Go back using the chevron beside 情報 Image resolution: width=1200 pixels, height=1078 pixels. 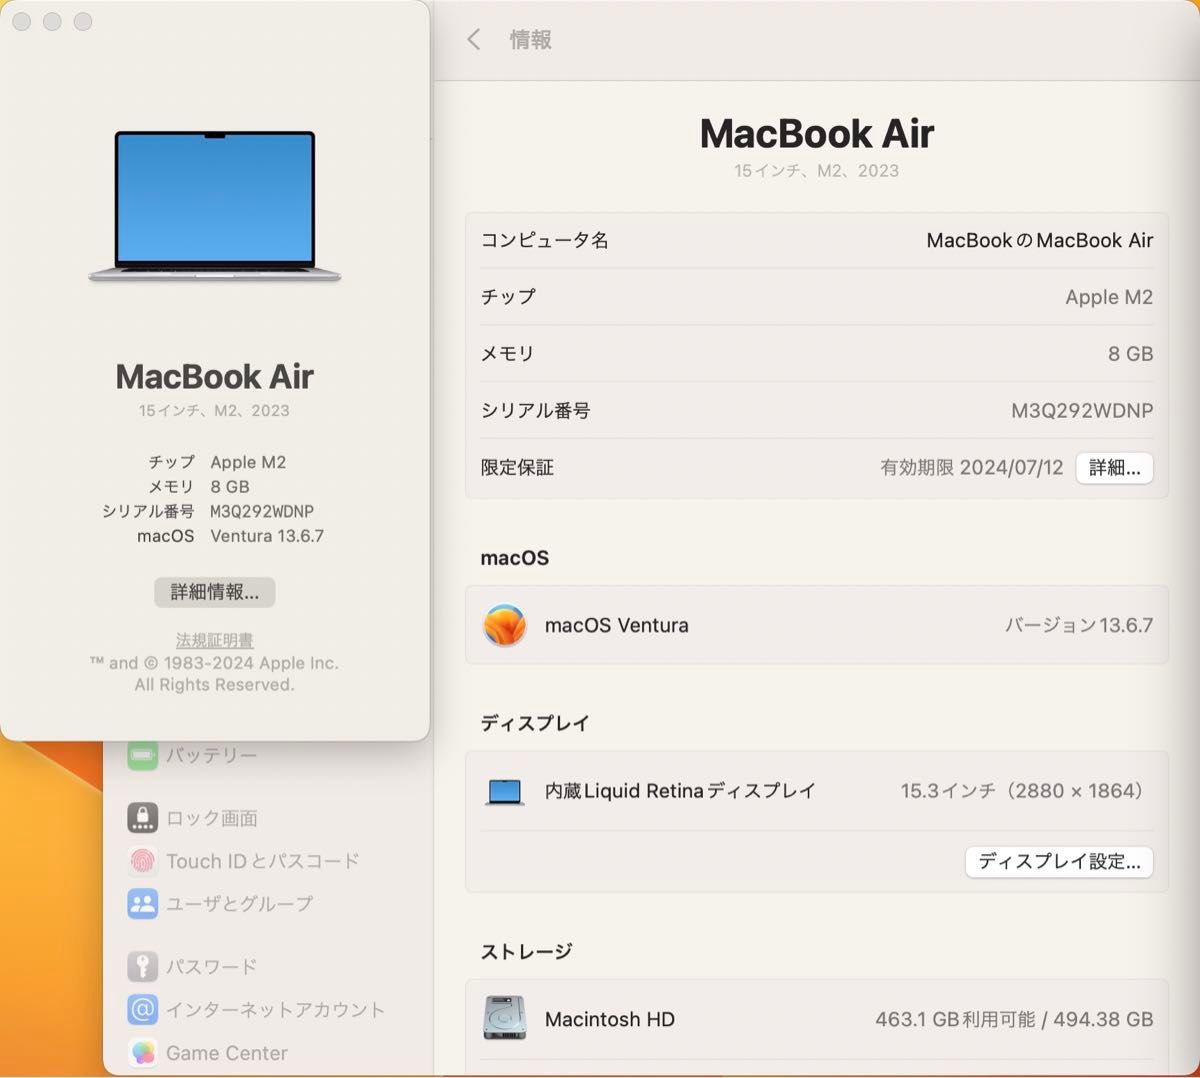(x=474, y=39)
